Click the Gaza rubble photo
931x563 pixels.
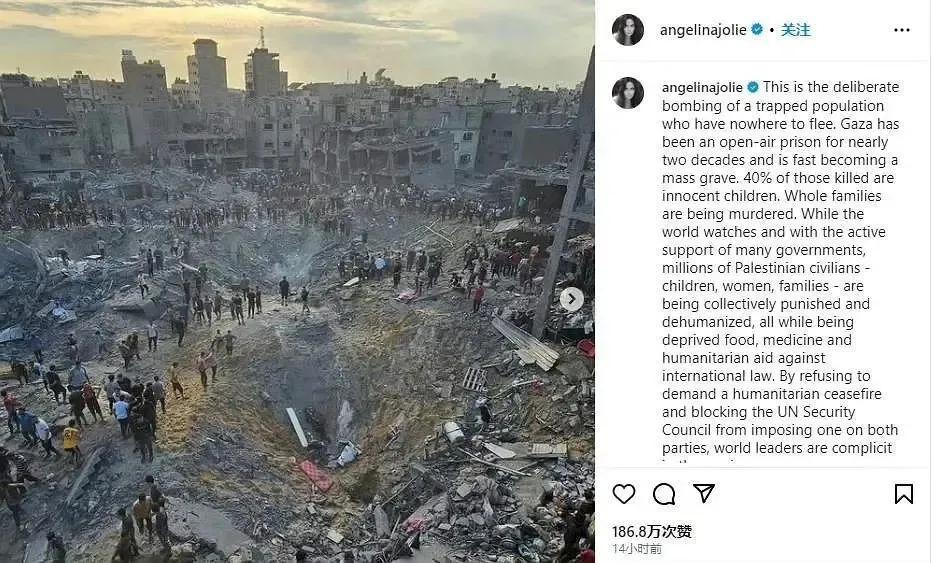click(x=297, y=282)
